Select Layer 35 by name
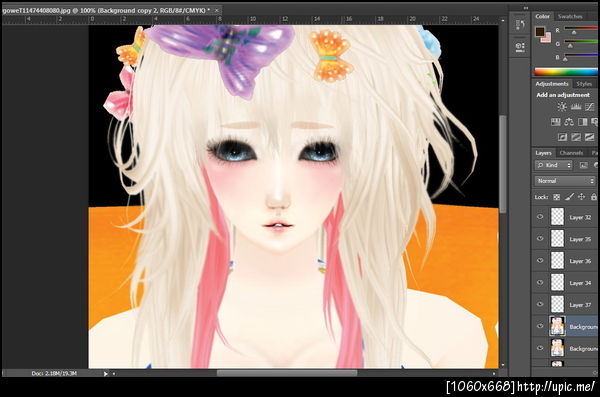Screen dimensions: 600x397 pyautogui.click(x=580, y=239)
